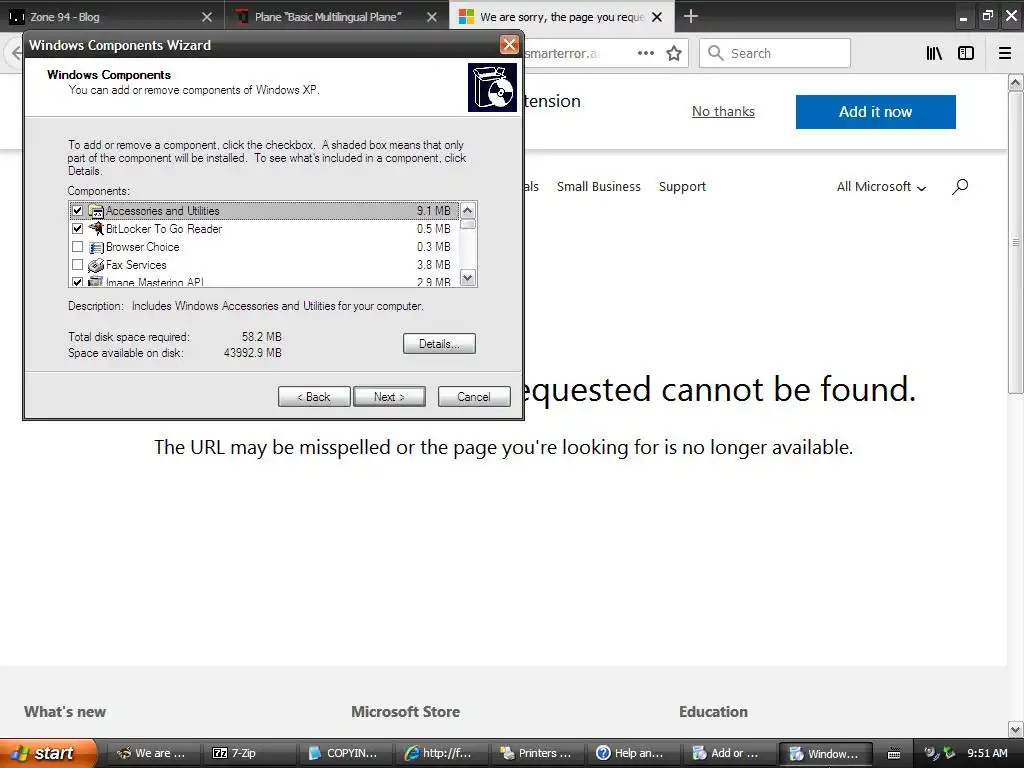Switch to the Help an... taskbar button
This screenshot has width=1024, height=768.
click(x=633, y=753)
